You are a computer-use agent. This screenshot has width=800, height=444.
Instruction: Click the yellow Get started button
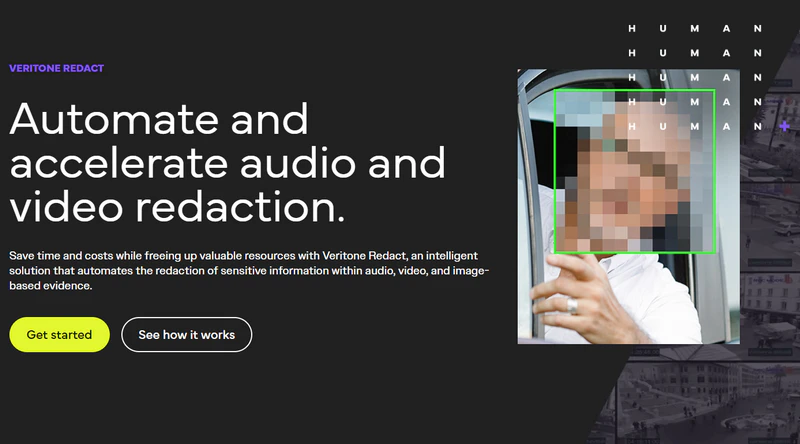59,335
